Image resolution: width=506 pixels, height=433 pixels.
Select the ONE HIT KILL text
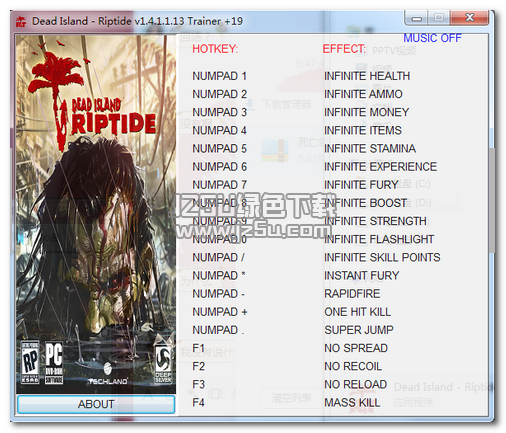pyautogui.click(x=358, y=312)
